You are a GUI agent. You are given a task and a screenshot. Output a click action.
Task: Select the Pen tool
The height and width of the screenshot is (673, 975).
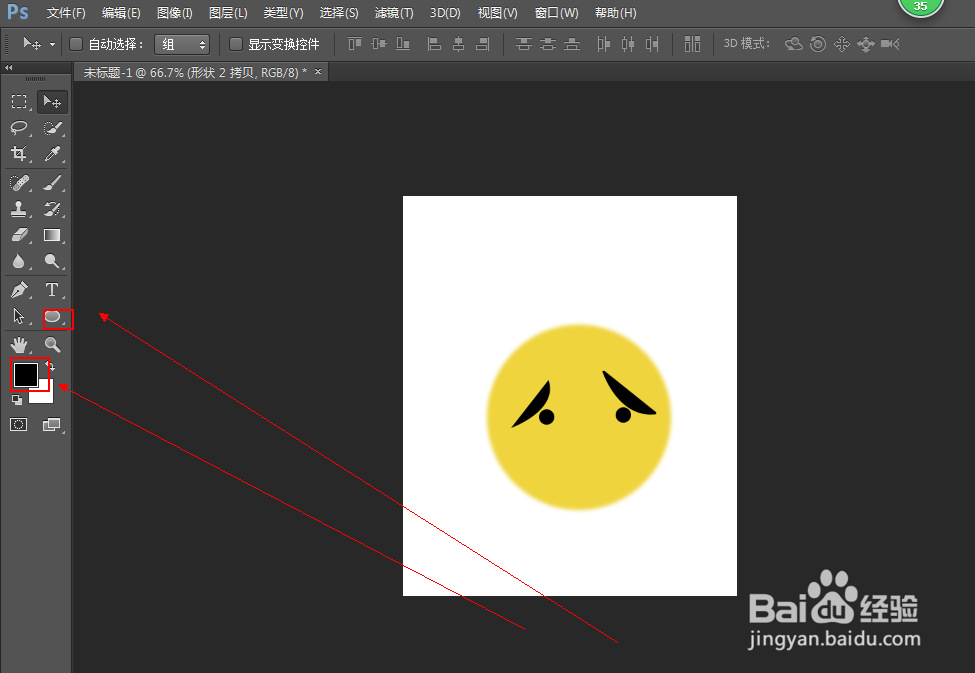[x=19, y=290]
